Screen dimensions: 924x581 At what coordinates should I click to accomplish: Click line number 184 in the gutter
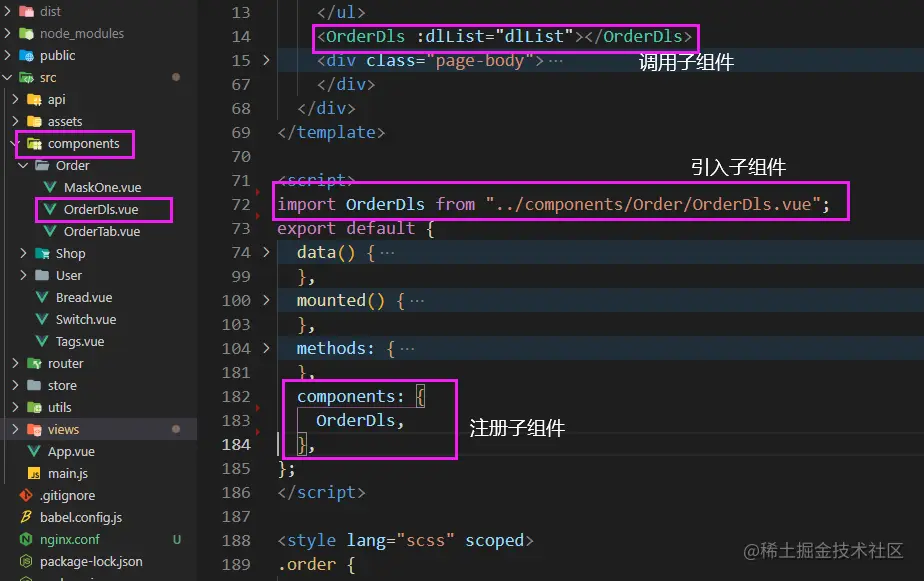point(236,444)
